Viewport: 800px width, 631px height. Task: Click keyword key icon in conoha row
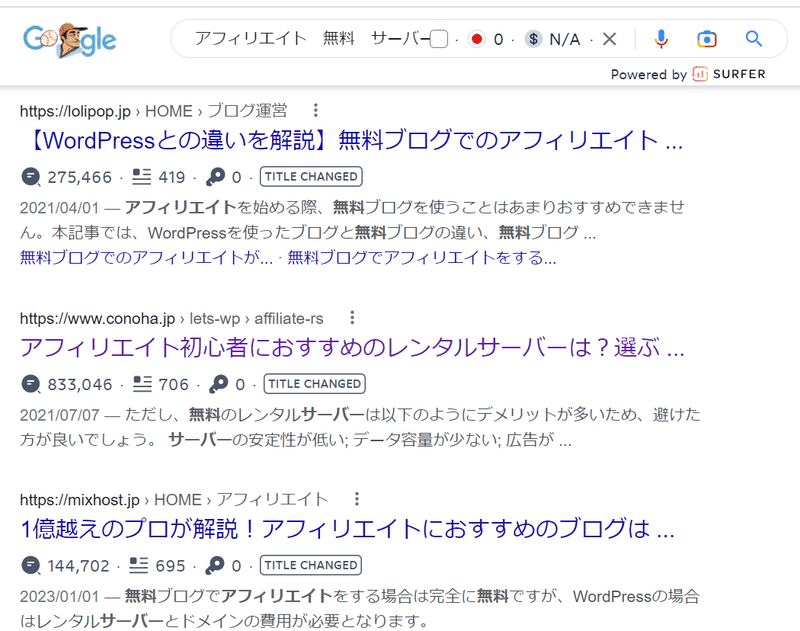pos(218,384)
